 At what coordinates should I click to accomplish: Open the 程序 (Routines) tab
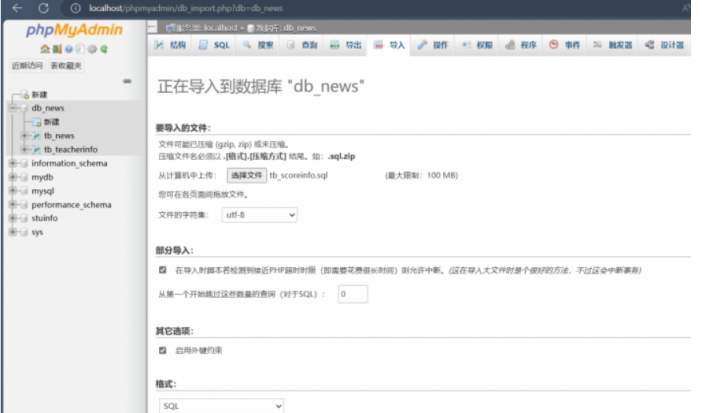521,45
